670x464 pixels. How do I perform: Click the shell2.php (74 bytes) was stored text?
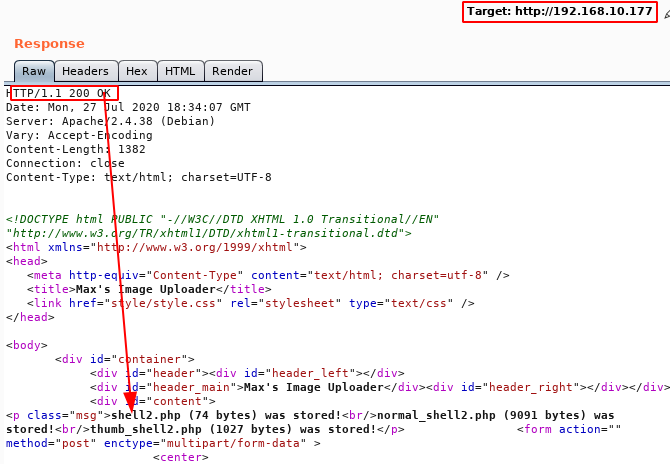point(226,415)
